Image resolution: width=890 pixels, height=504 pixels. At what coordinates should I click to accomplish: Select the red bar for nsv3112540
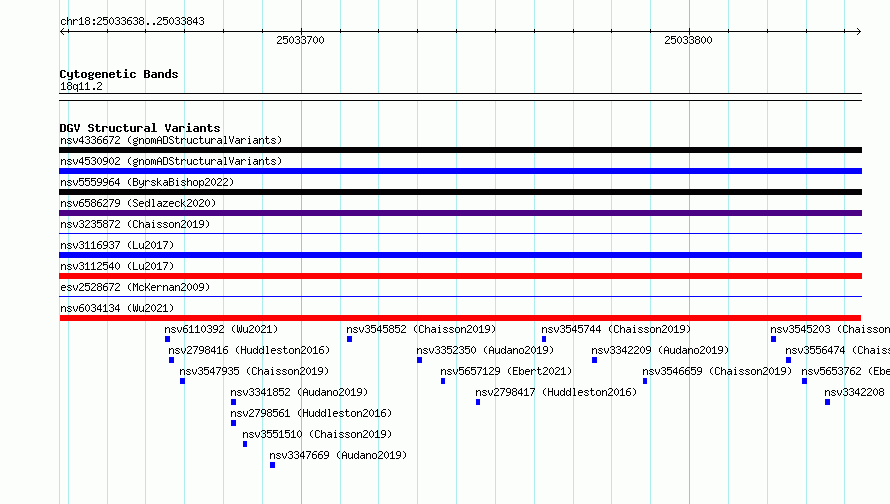click(x=460, y=276)
